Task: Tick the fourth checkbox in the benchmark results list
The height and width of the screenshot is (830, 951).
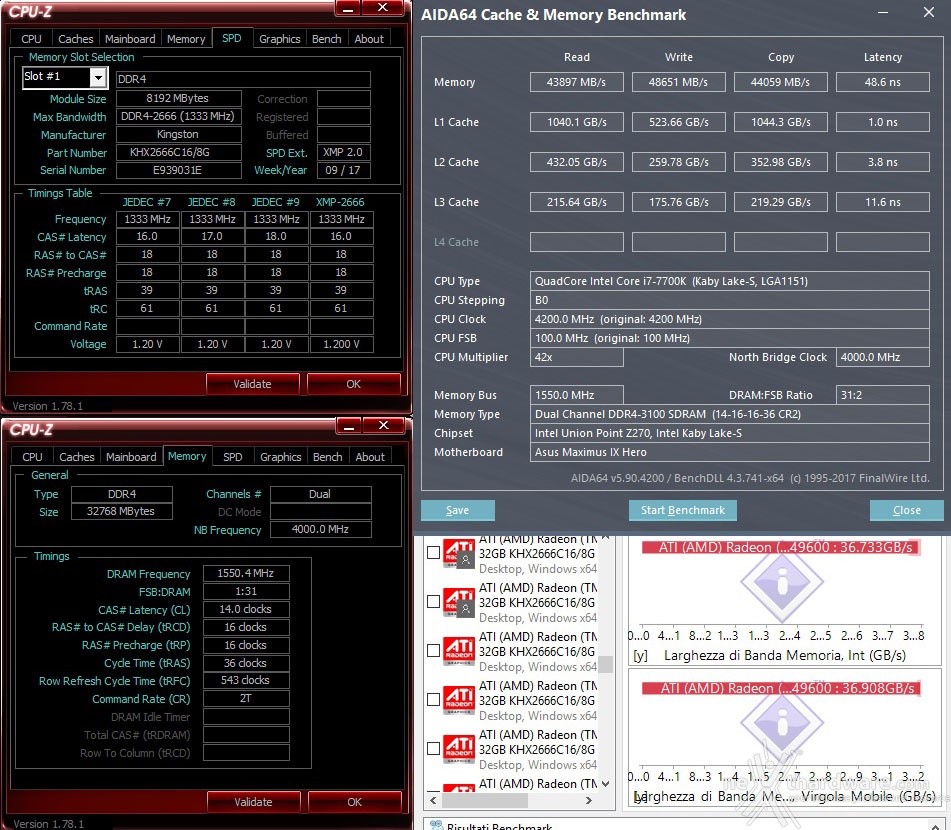Action: tap(434, 700)
